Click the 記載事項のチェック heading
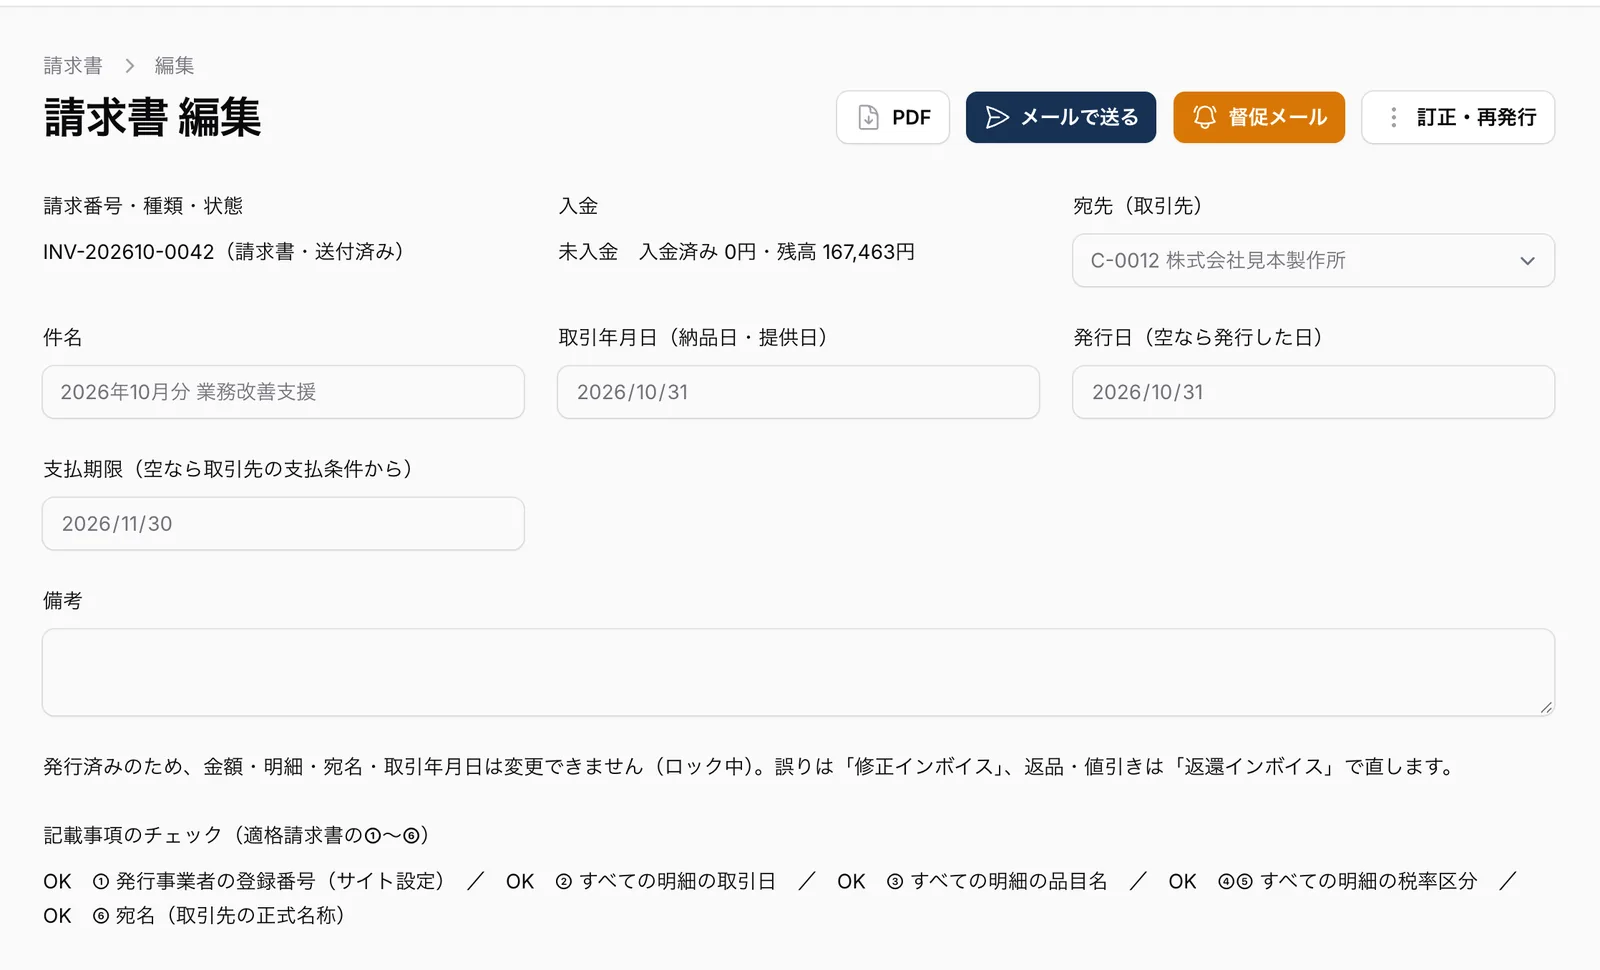 coord(237,835)
